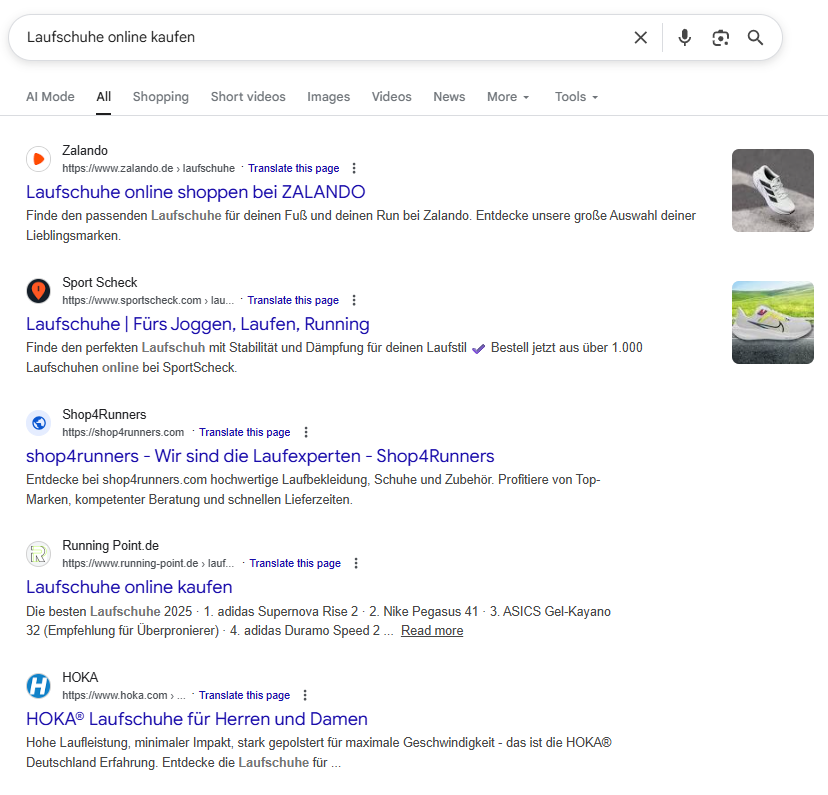Click Read more on the Running Point snippet

431,630
